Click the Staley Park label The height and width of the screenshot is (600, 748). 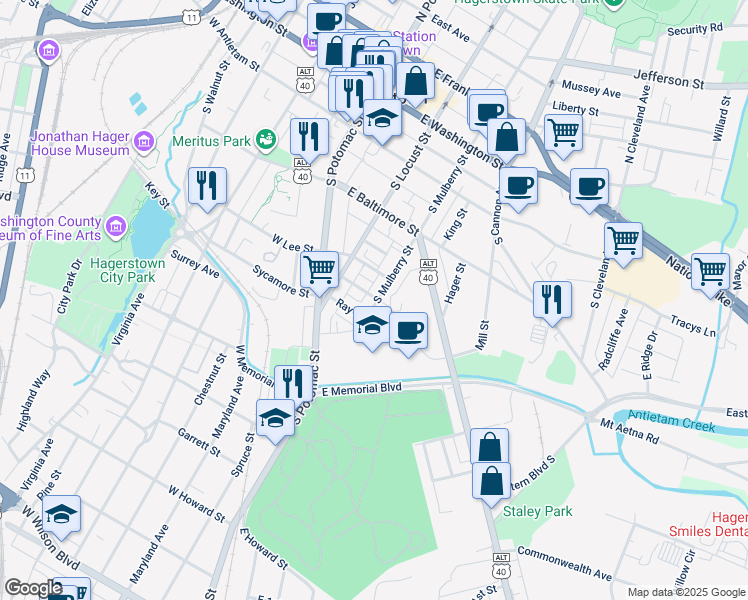538,511
